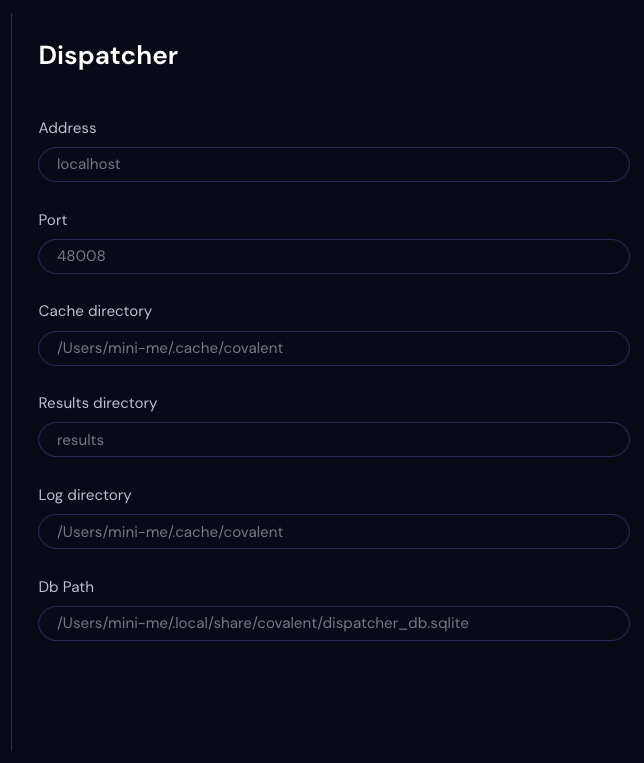Click the covalent path text under Log directory
Viewport: 644px width, 763px height.
click(x=170, y=532)
